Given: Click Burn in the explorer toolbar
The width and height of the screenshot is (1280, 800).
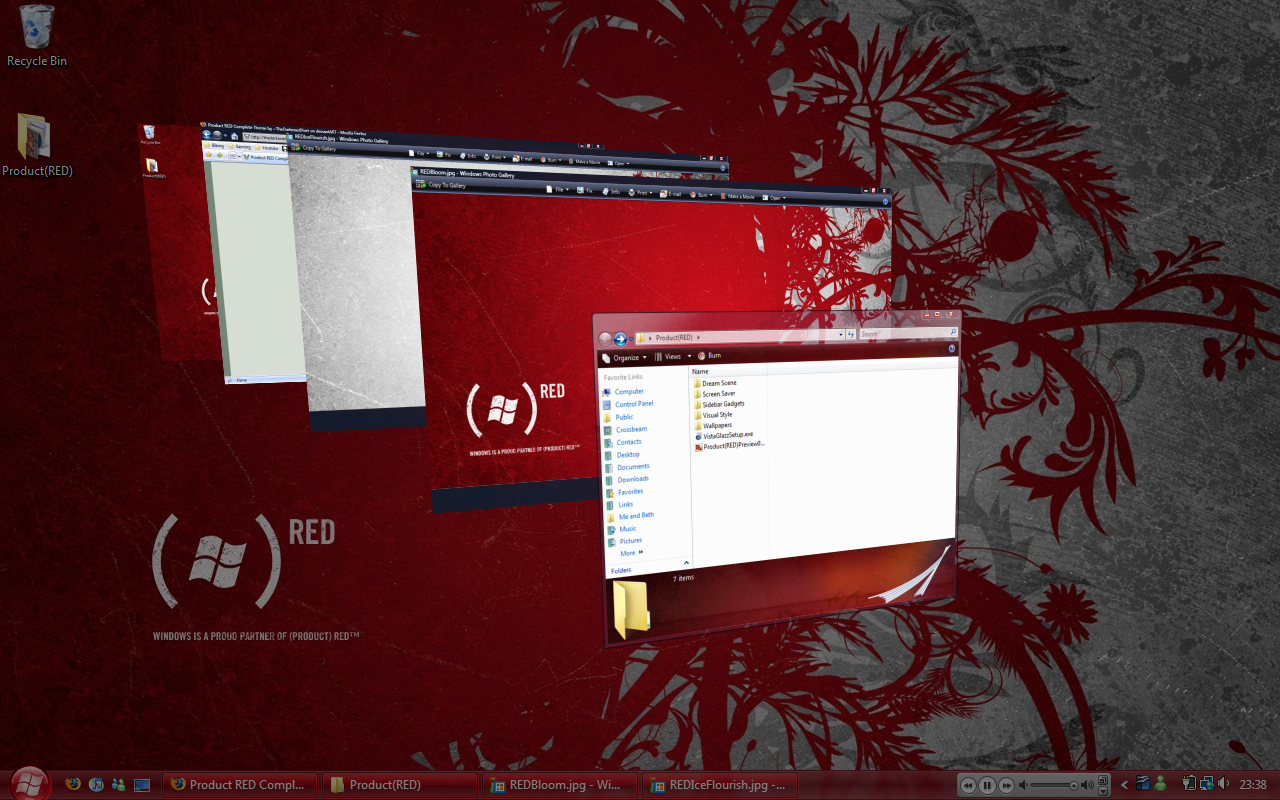Looking at the screenshot, I should click(709, 355).
